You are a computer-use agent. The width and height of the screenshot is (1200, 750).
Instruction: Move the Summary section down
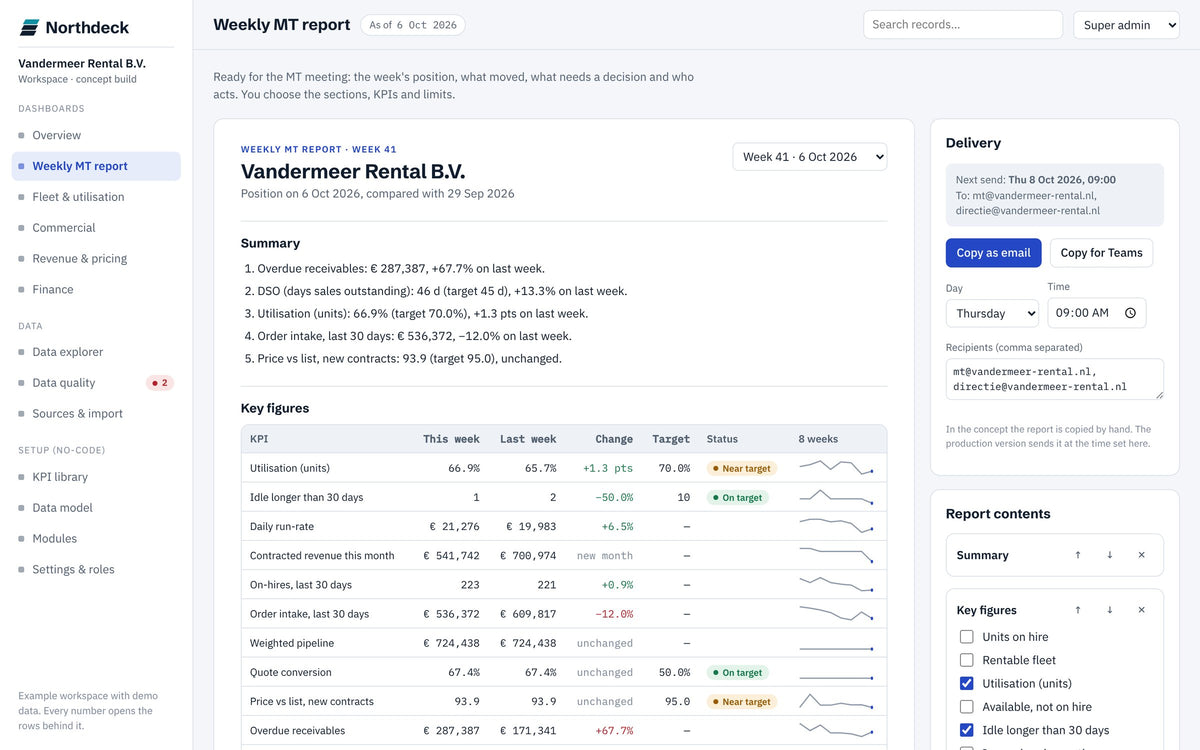pyautogui.click(x=1110, y=555)
